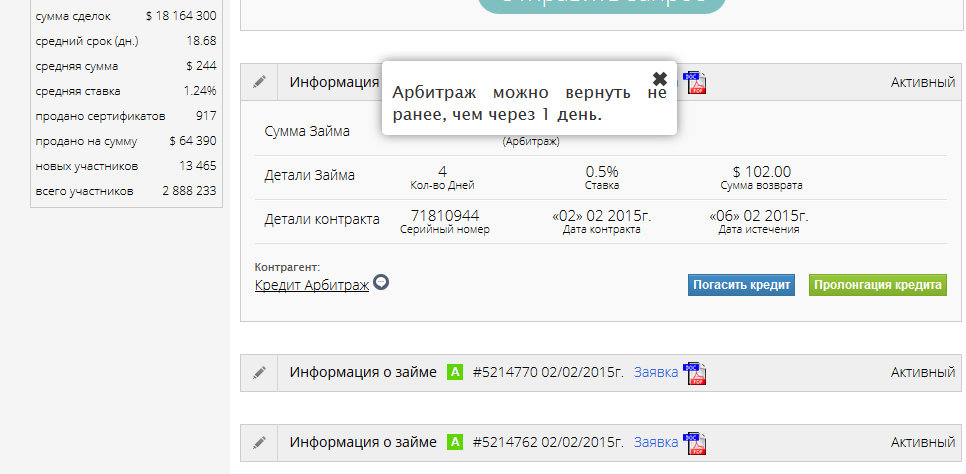Click pencil icon for loan #5214762

[259, 442]
